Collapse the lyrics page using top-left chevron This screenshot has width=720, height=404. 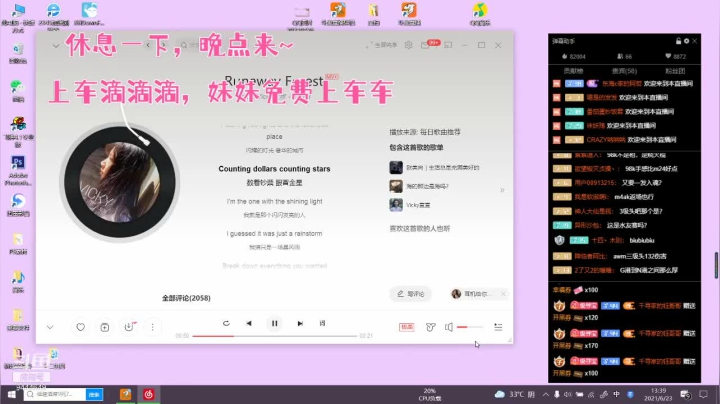56,45
